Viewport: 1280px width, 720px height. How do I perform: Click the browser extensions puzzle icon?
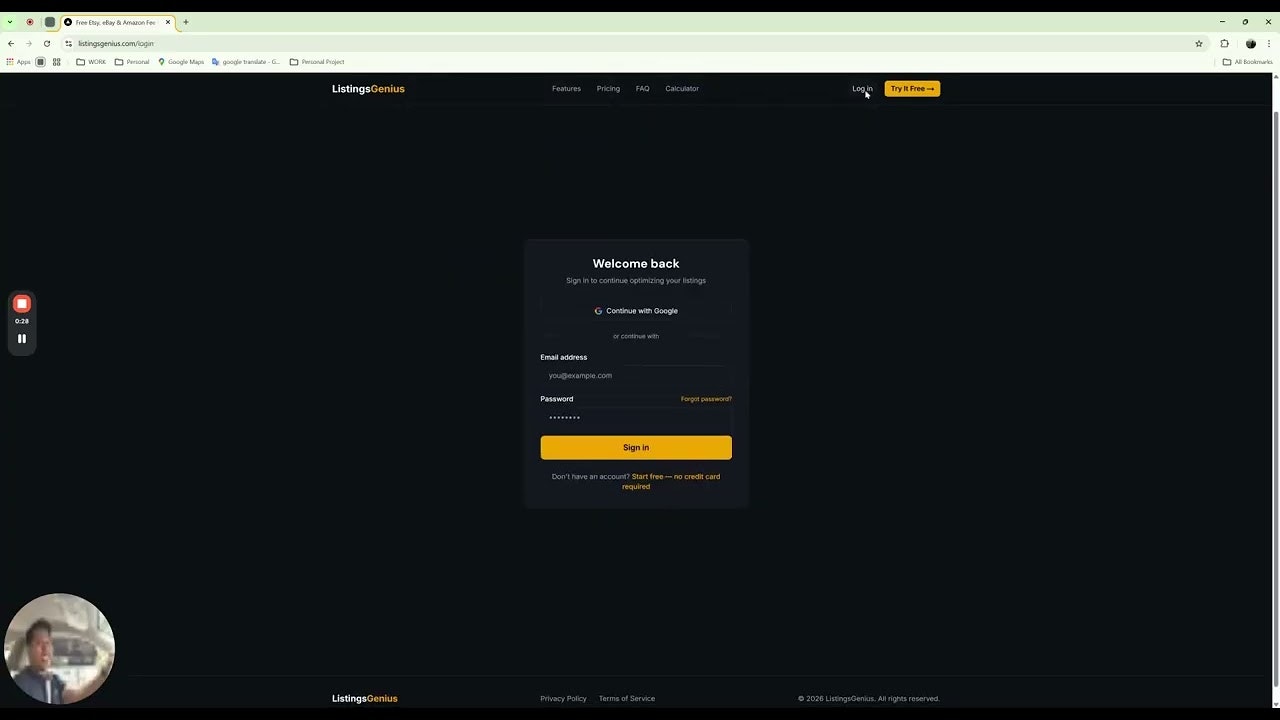click(x=1224, y=43)
